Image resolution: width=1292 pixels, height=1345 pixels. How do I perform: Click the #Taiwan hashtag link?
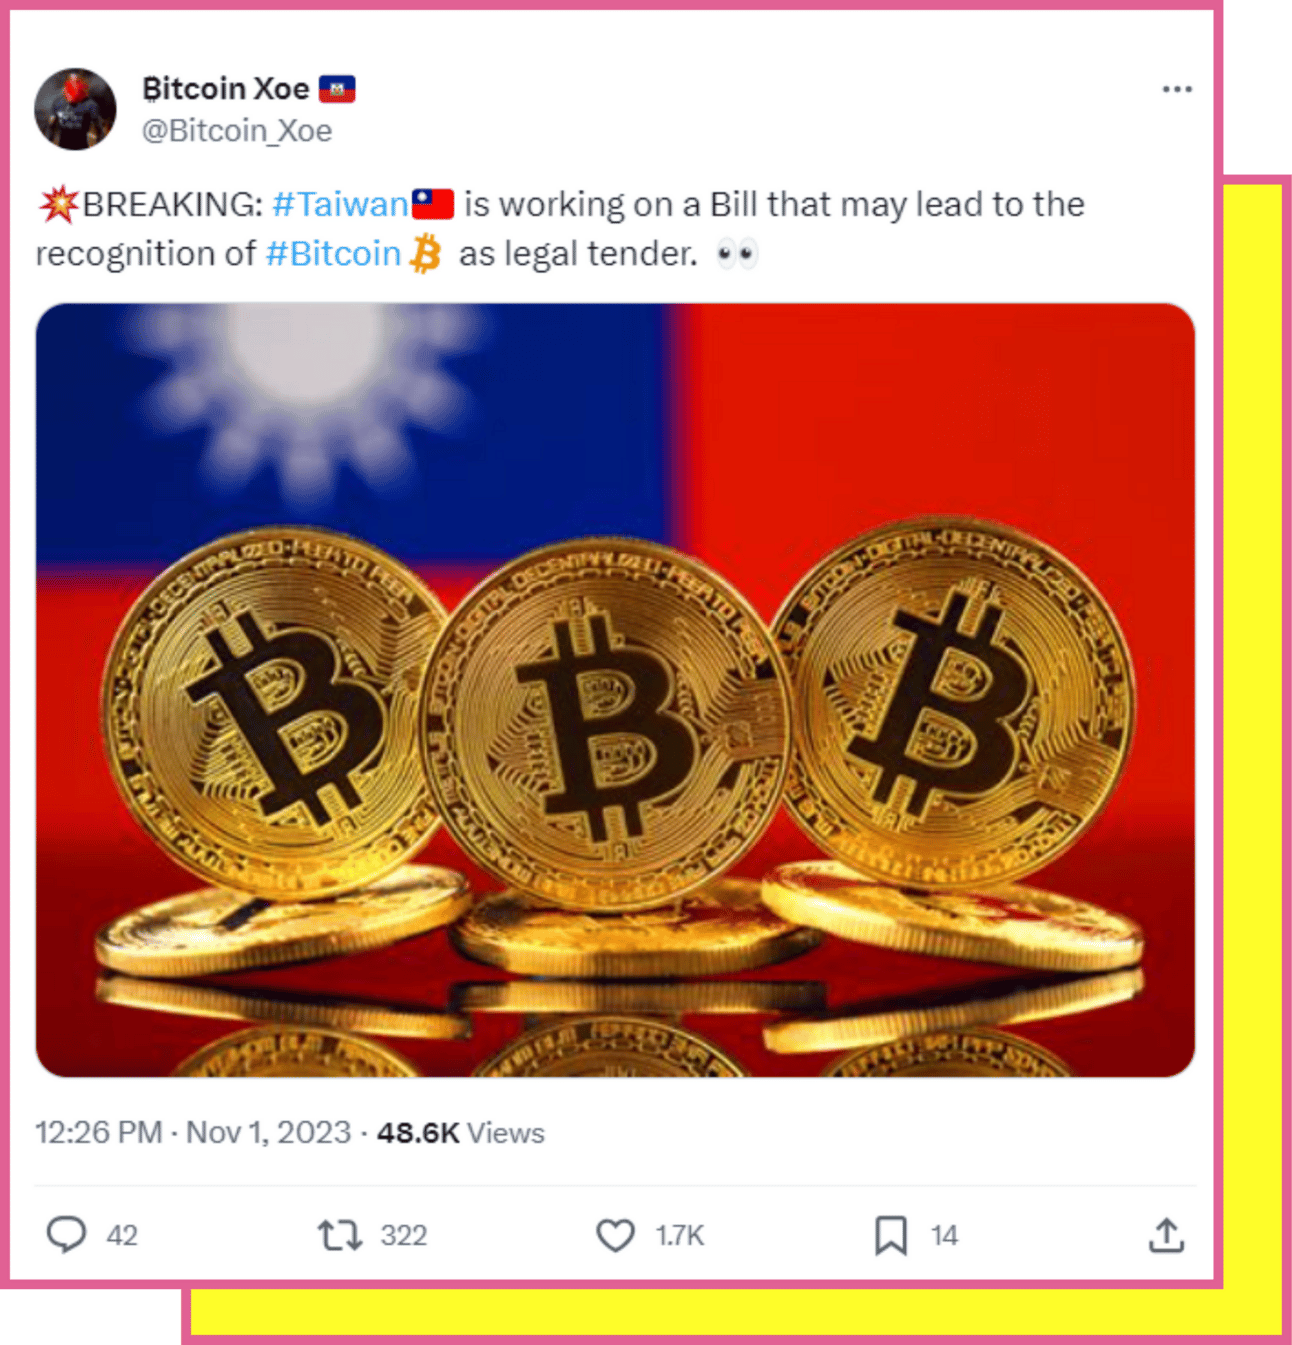(x=340, y=204)
